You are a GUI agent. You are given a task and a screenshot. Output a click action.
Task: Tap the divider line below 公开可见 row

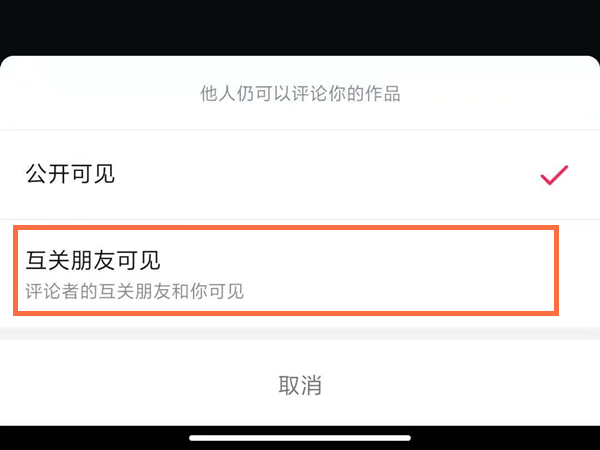[x=300, y=219]
